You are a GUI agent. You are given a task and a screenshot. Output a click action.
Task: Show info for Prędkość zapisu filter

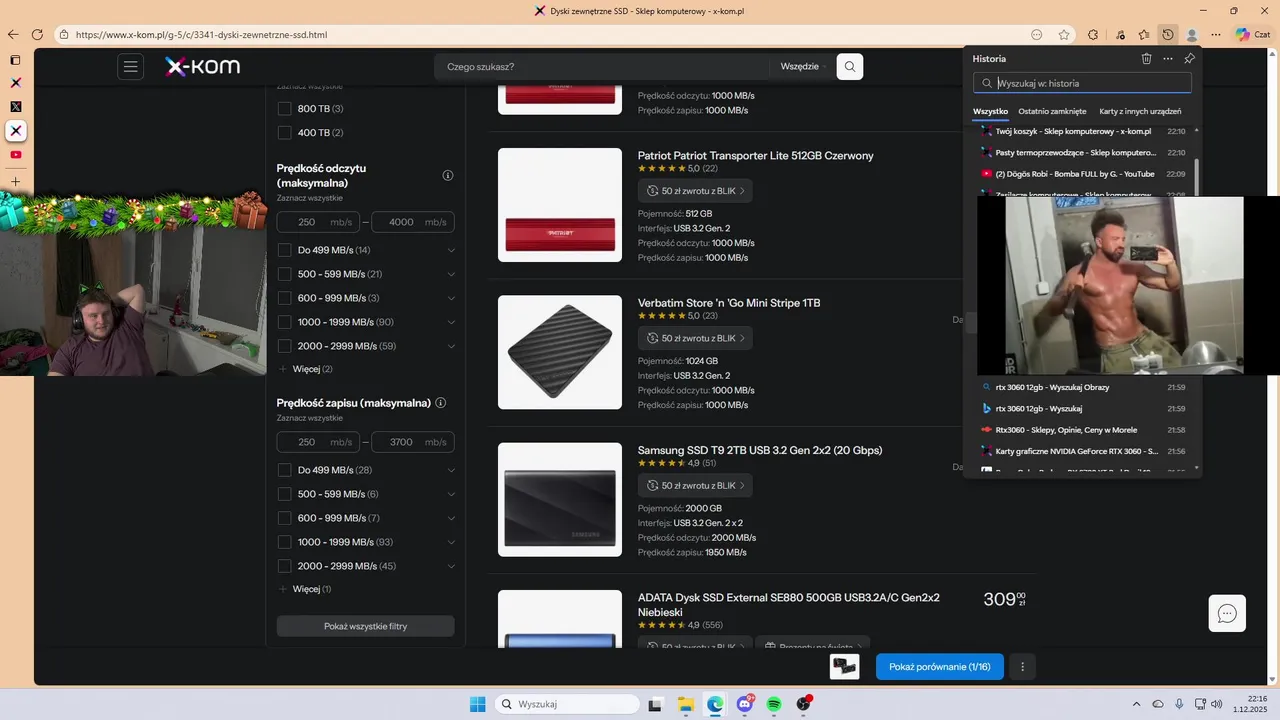(441, 403)
